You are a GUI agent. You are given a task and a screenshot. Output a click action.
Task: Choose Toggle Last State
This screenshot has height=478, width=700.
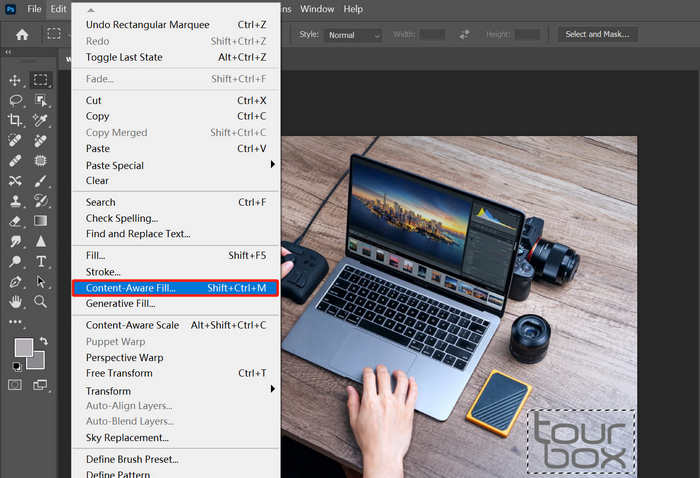click(x=176, y=57)
